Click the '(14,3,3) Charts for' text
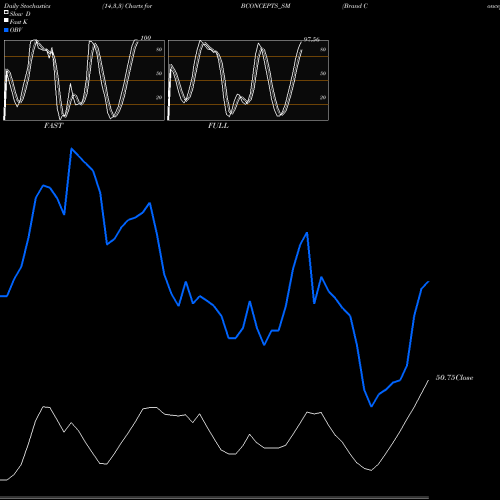500x500 pixels. [x=127, y=6]
